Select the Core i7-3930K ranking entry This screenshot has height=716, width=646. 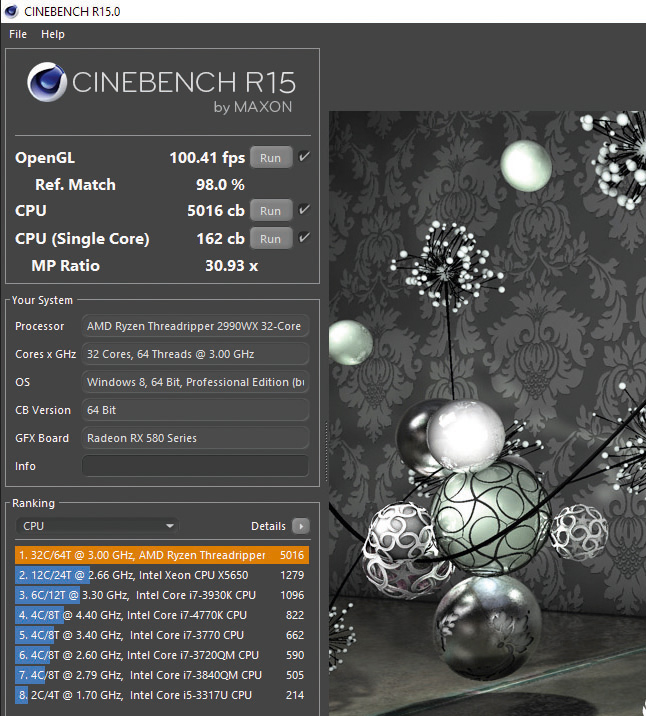click(x=161, y=595)
